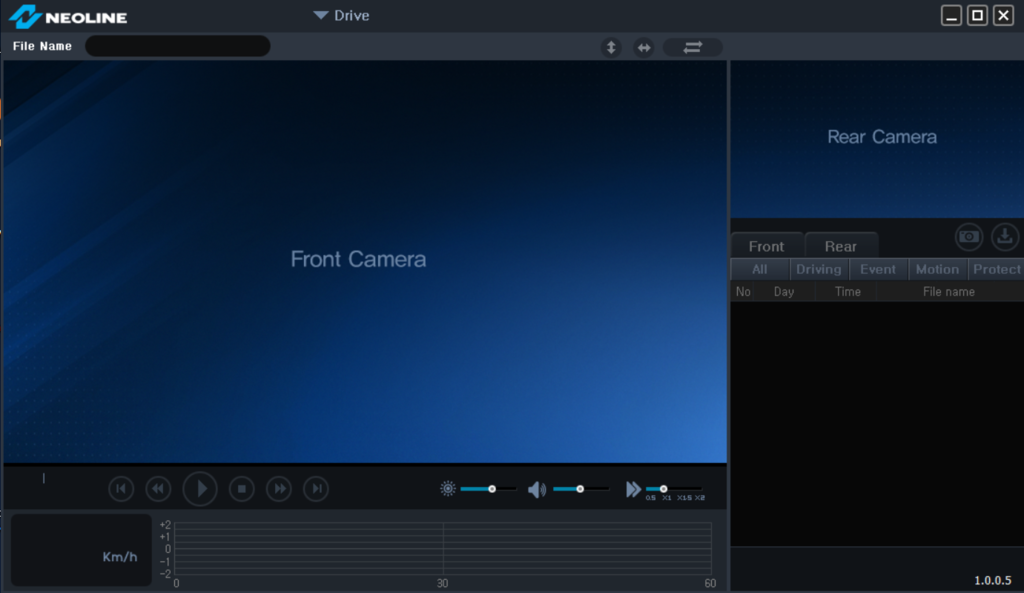Screen dimensions: 1024x593
Task: Switch to the Rear tab
Action: tap(840, 246)
